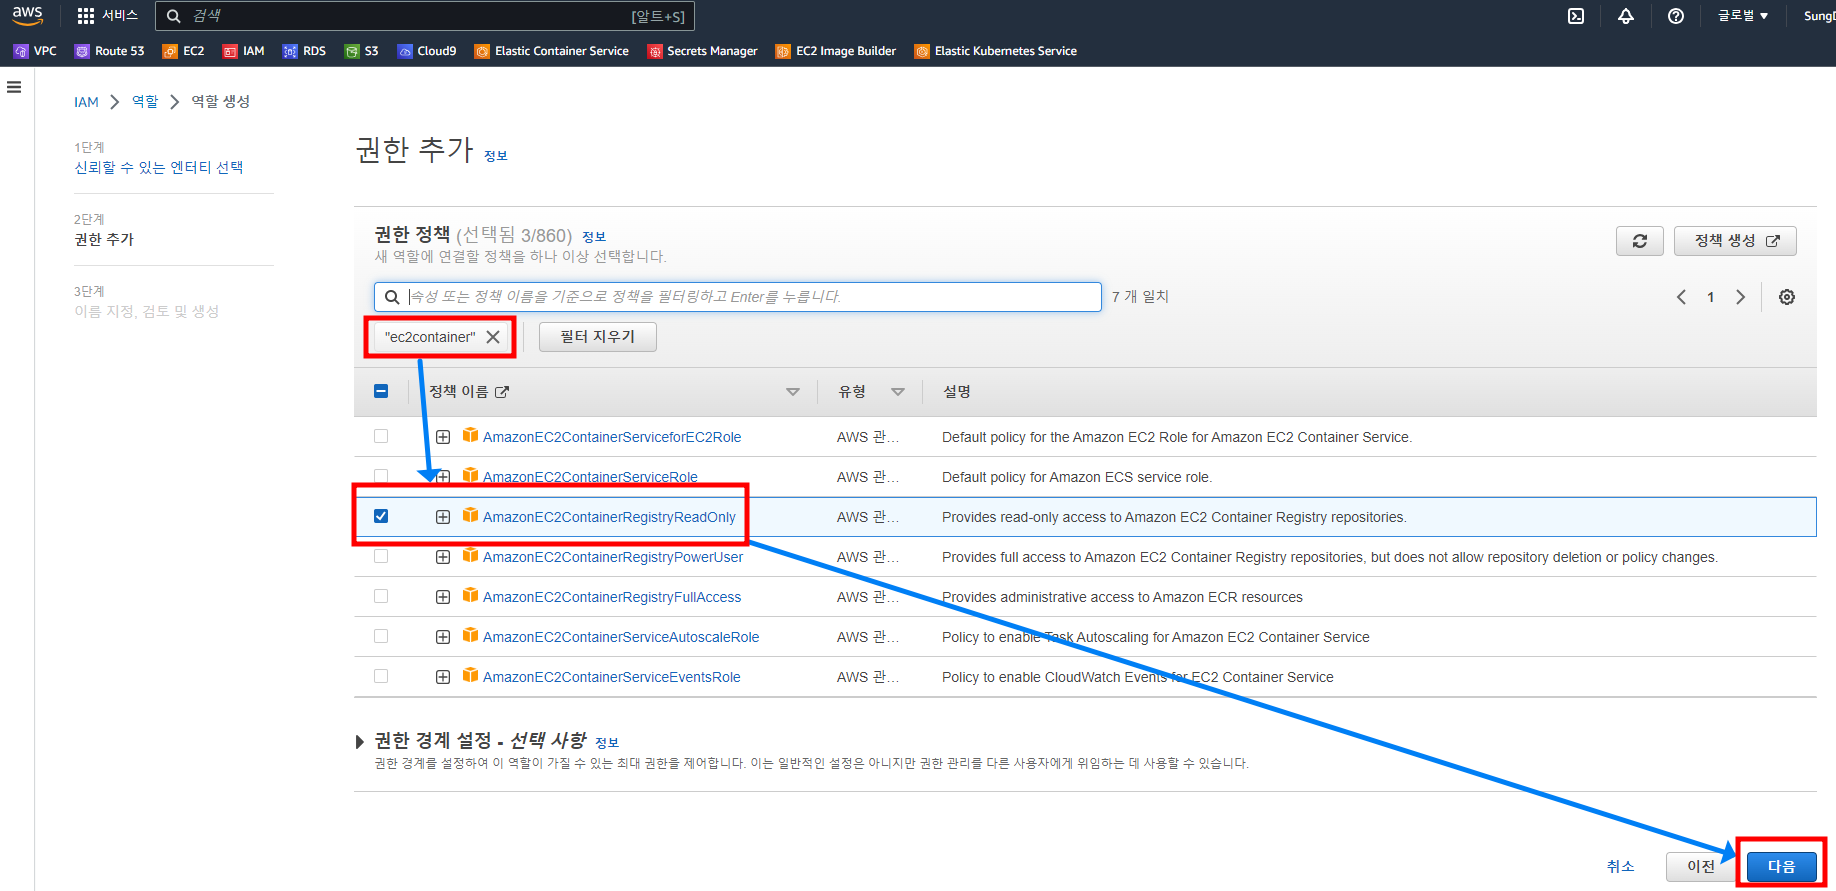Open the IAM shortcut in favorites bar
This screenshot has width=1836, height=891.
pyautogui.click(x=243, y=51)
